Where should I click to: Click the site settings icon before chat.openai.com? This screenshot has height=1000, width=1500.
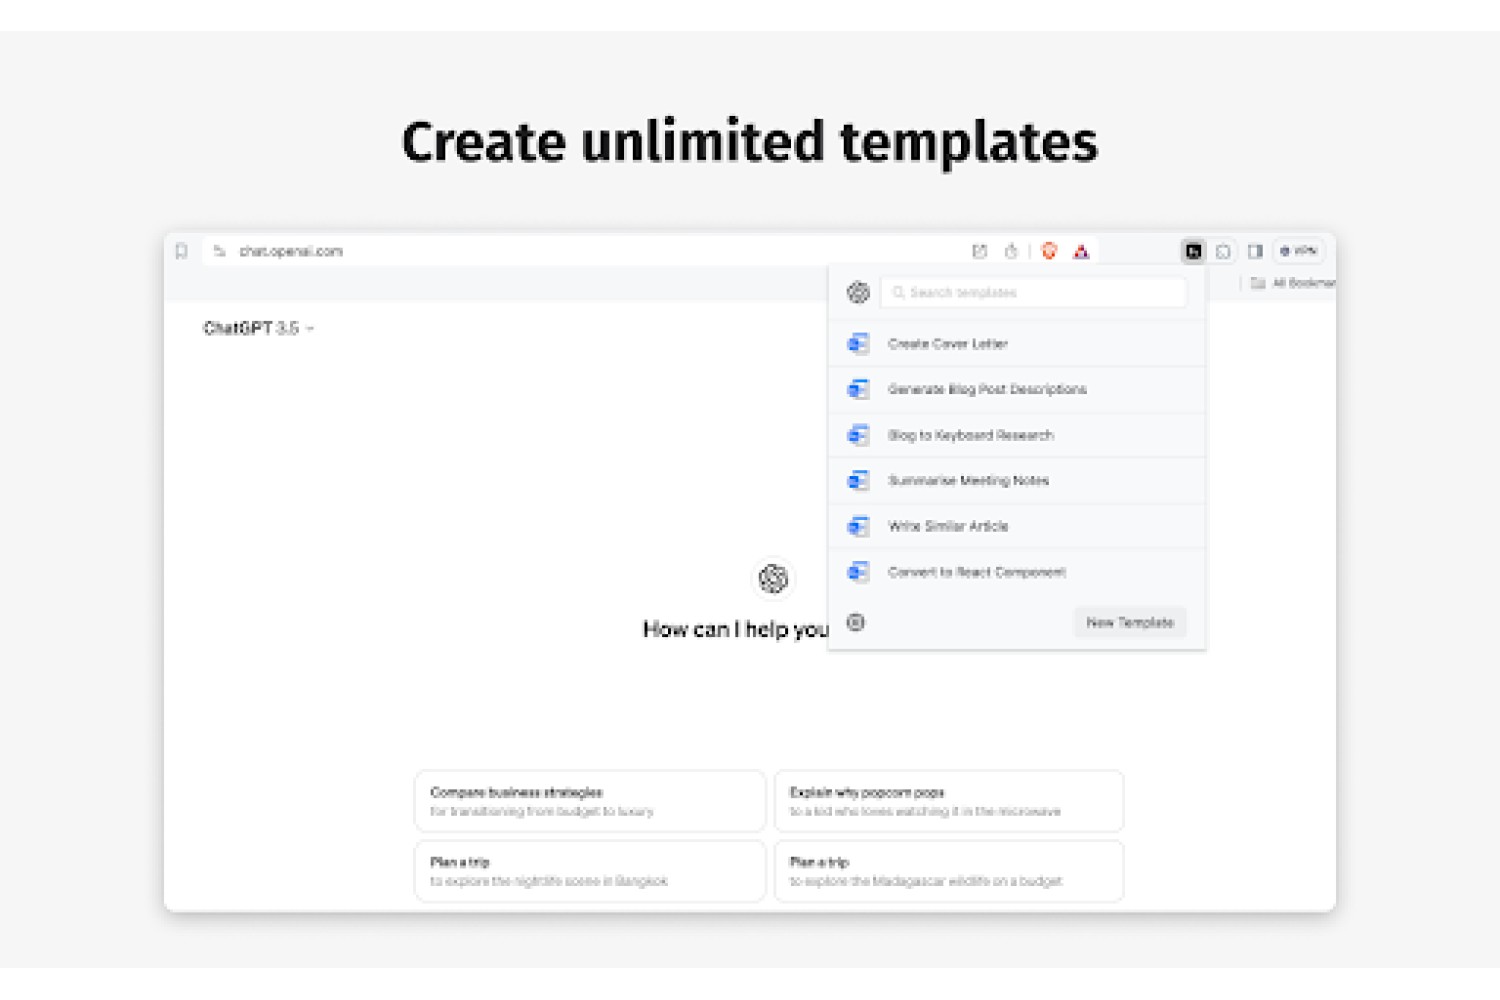(220, 251)
